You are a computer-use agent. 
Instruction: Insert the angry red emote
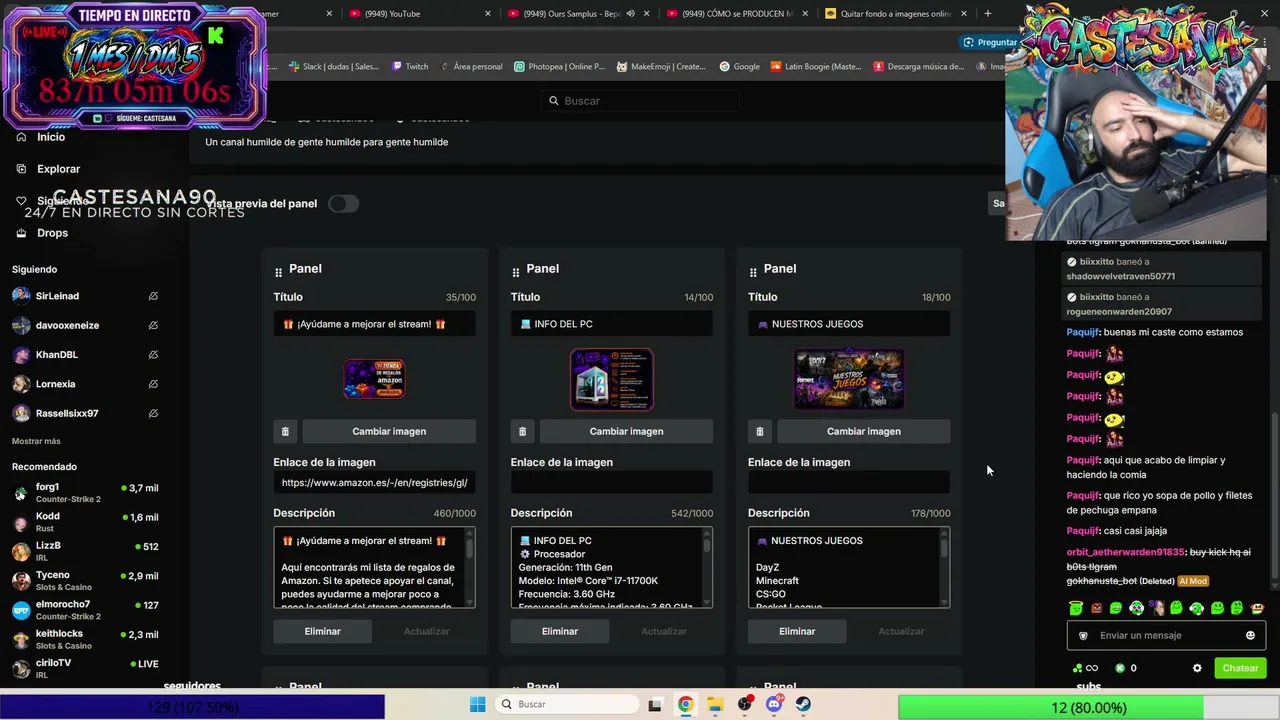point(1096,607)
